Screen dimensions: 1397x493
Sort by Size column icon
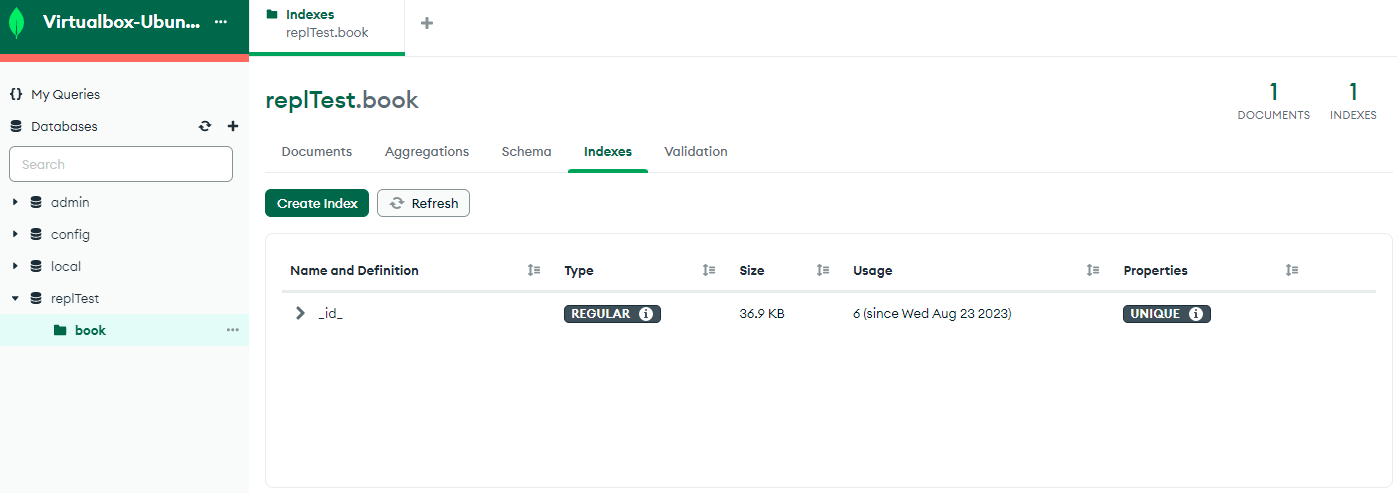[x=823, y=270]
